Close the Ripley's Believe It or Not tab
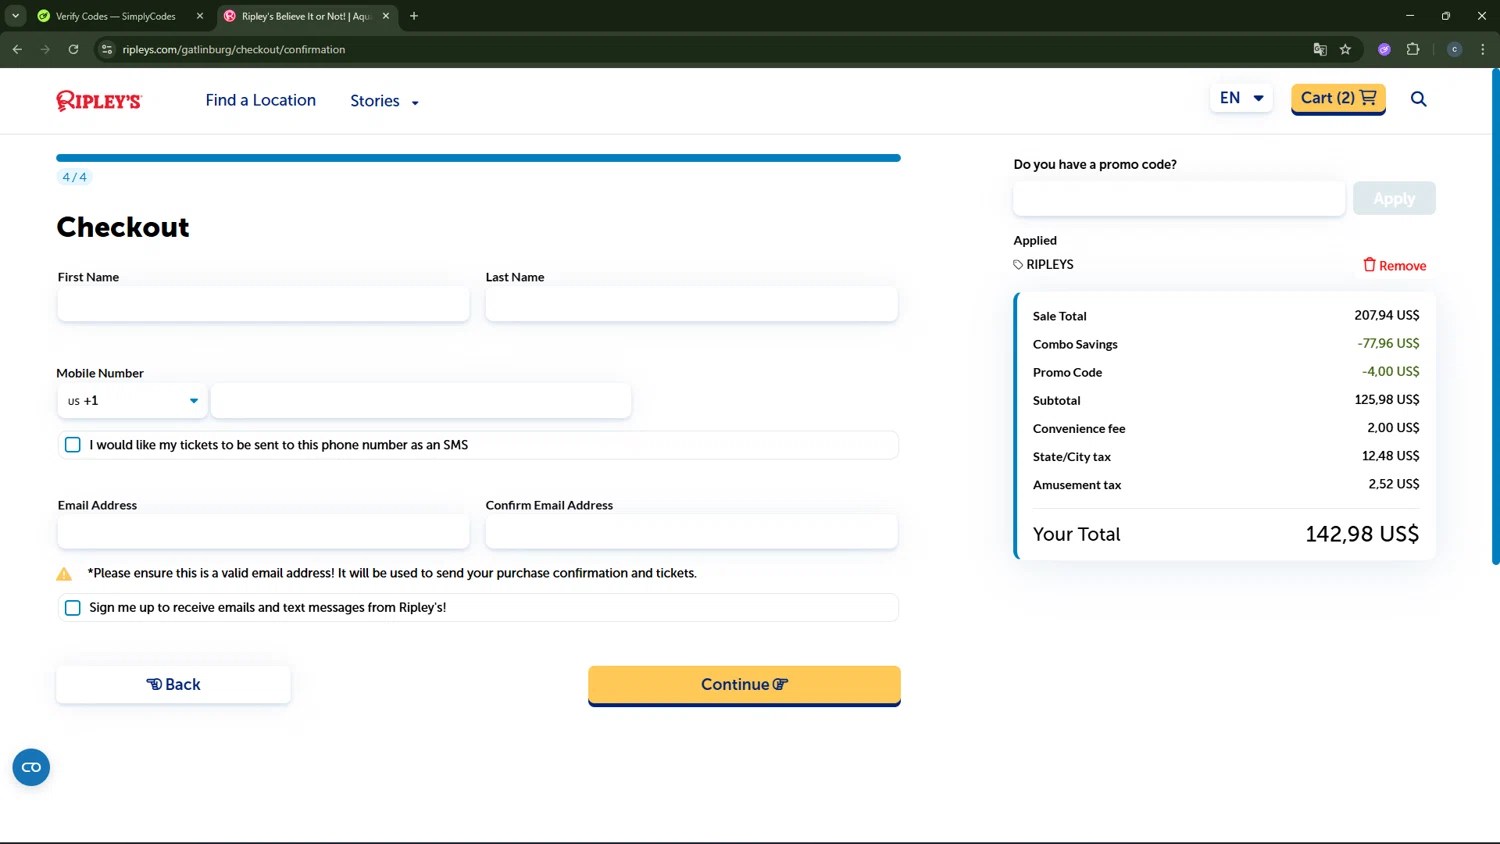 [386, 16]
